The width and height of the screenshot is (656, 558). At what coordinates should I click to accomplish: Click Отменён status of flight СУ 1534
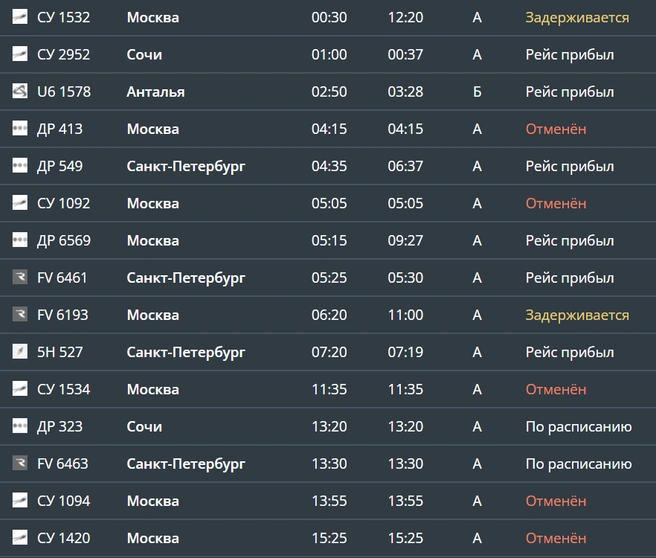click(x=556, y=389)
